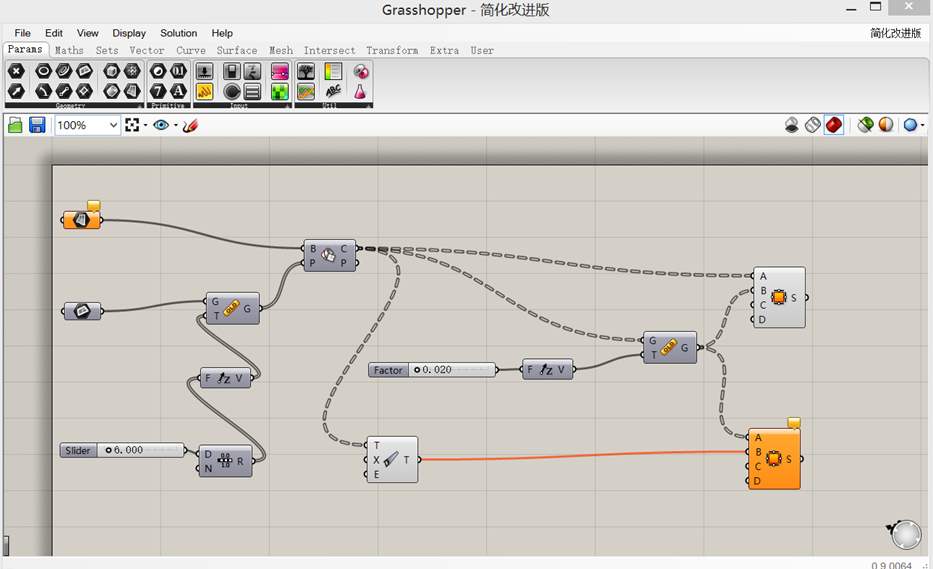The image size is (933, 569).
Task: Click the Slider component showing 6.000
Action: tap(122, 450)
